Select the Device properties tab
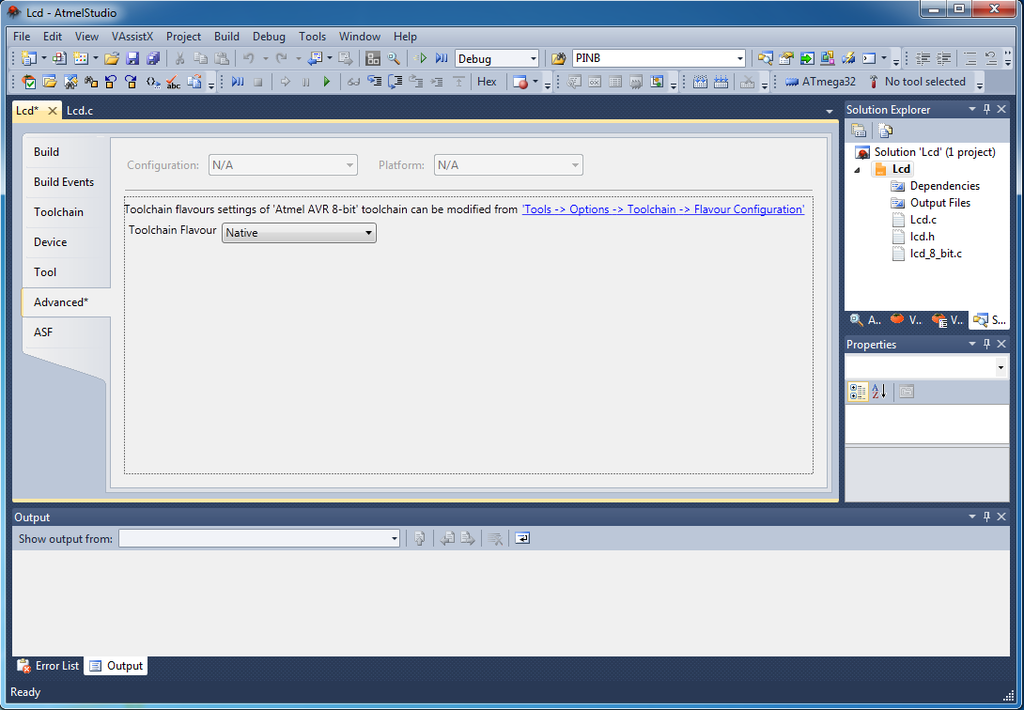1024x710 pixels. pyautogui.click(x=50, y=242)
